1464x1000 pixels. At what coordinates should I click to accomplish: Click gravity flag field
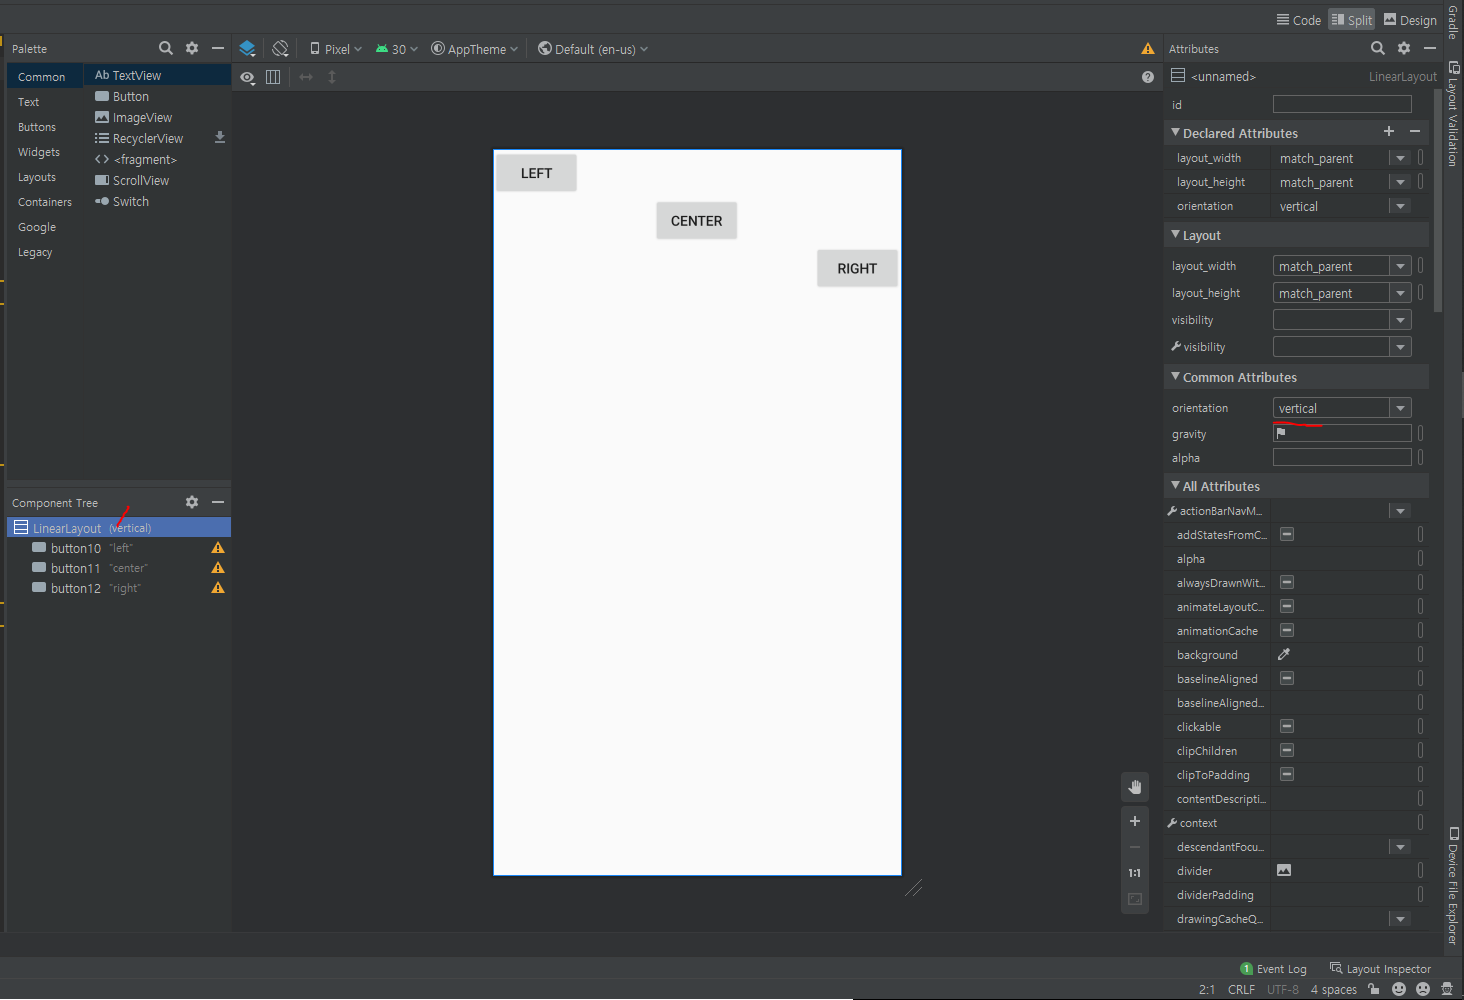coord(1342,433)
